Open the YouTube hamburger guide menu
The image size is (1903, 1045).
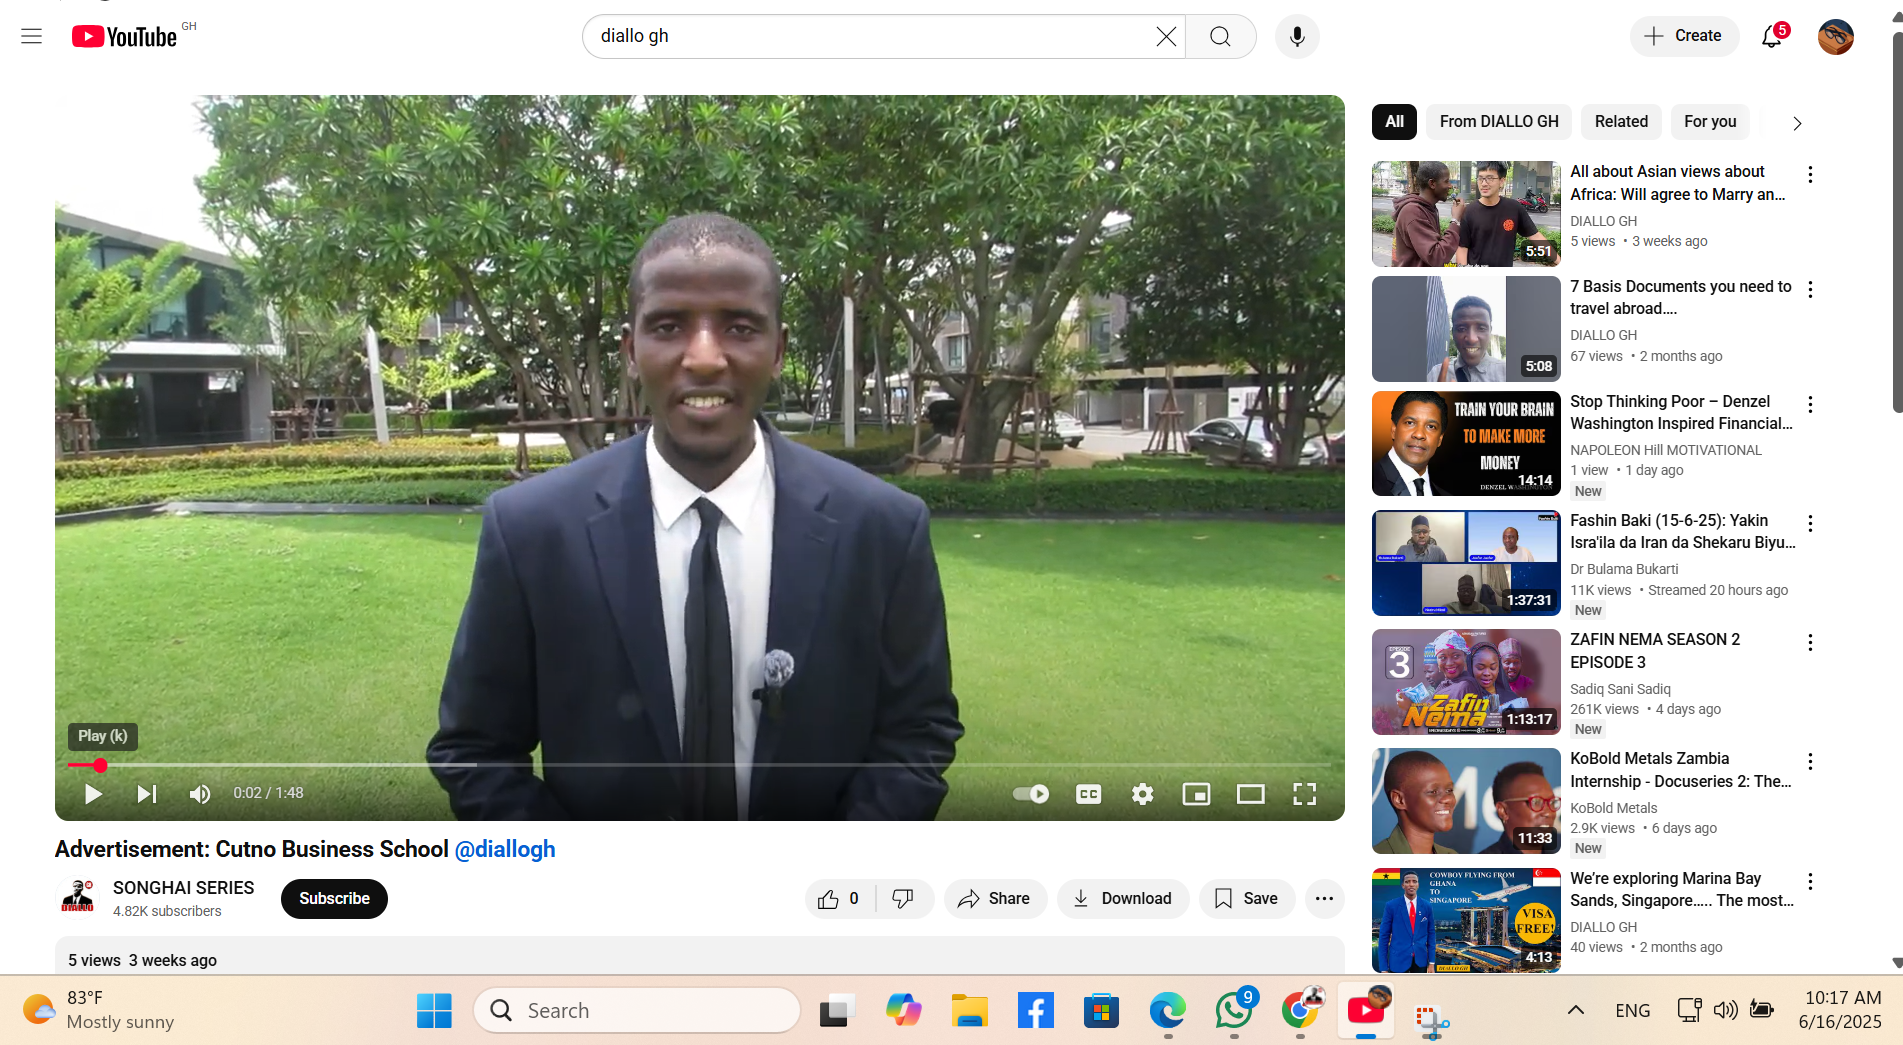pyautogui.click(x=32, y=37)
